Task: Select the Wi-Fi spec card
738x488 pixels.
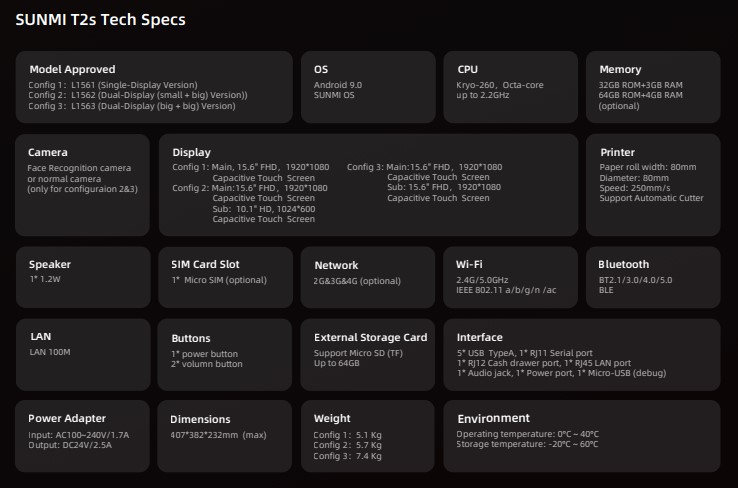Action: (x=510, y=277)
